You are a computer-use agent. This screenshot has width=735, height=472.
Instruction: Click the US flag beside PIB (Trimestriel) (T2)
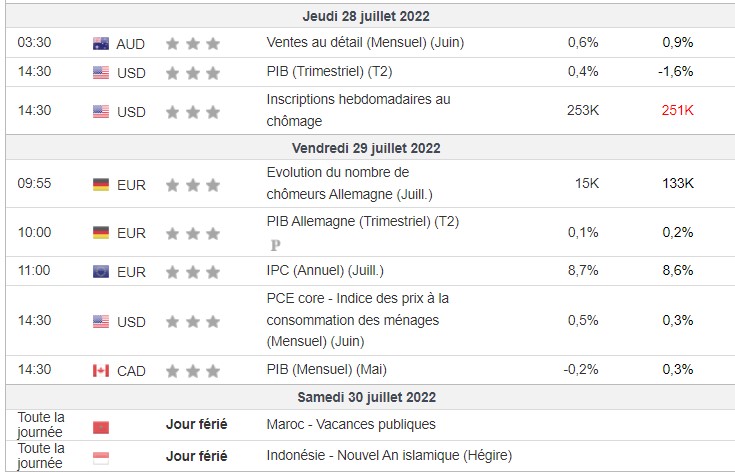[x=101, y=73]
